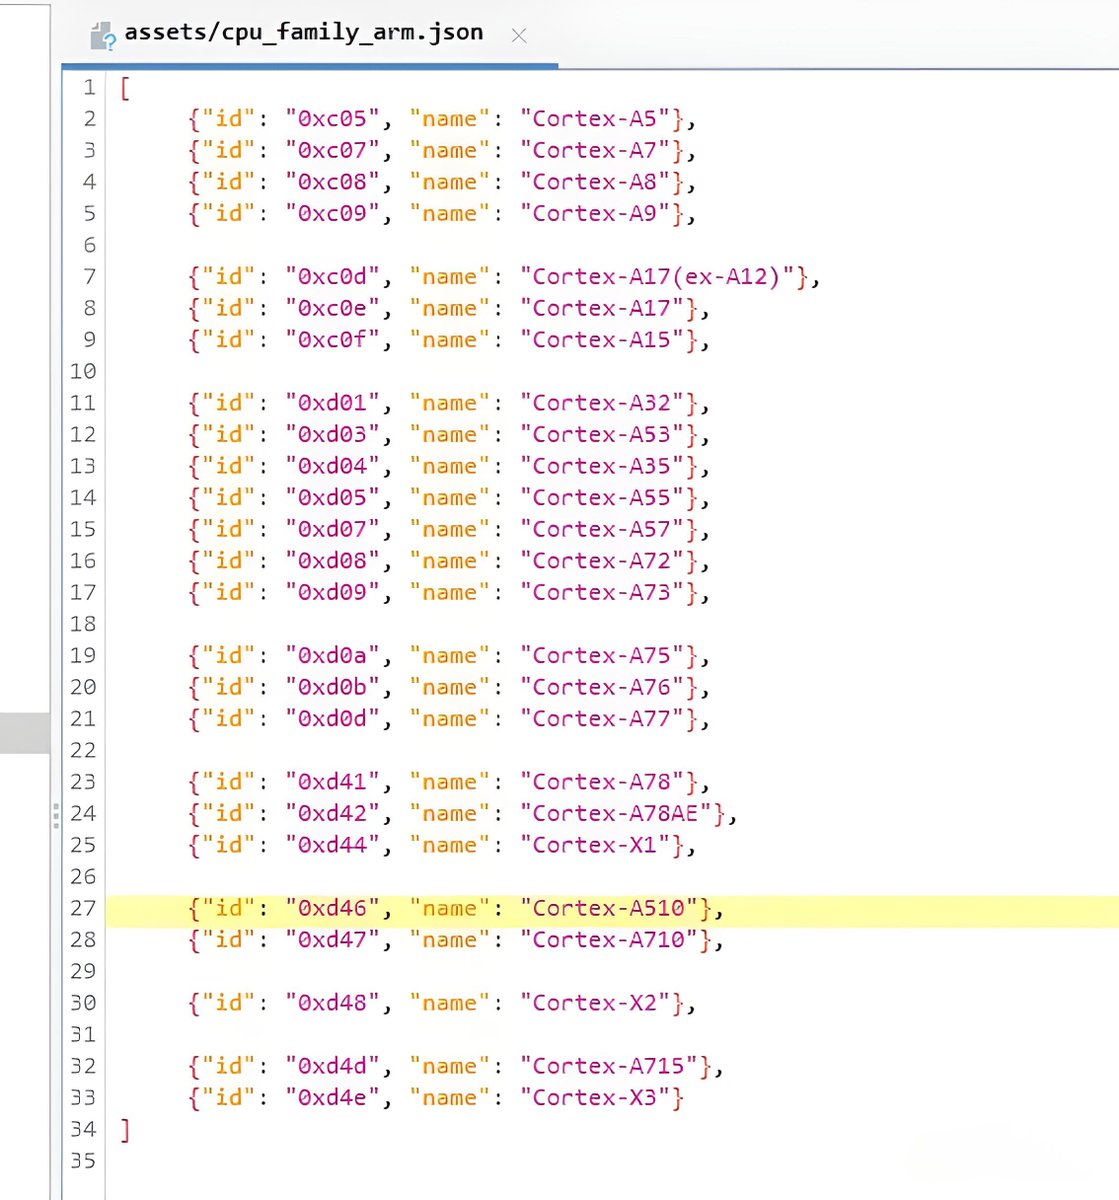Screen dimensions: 1119x1200
Task: Click the "0xd0a" id value
Action: (x=333, y=656)
